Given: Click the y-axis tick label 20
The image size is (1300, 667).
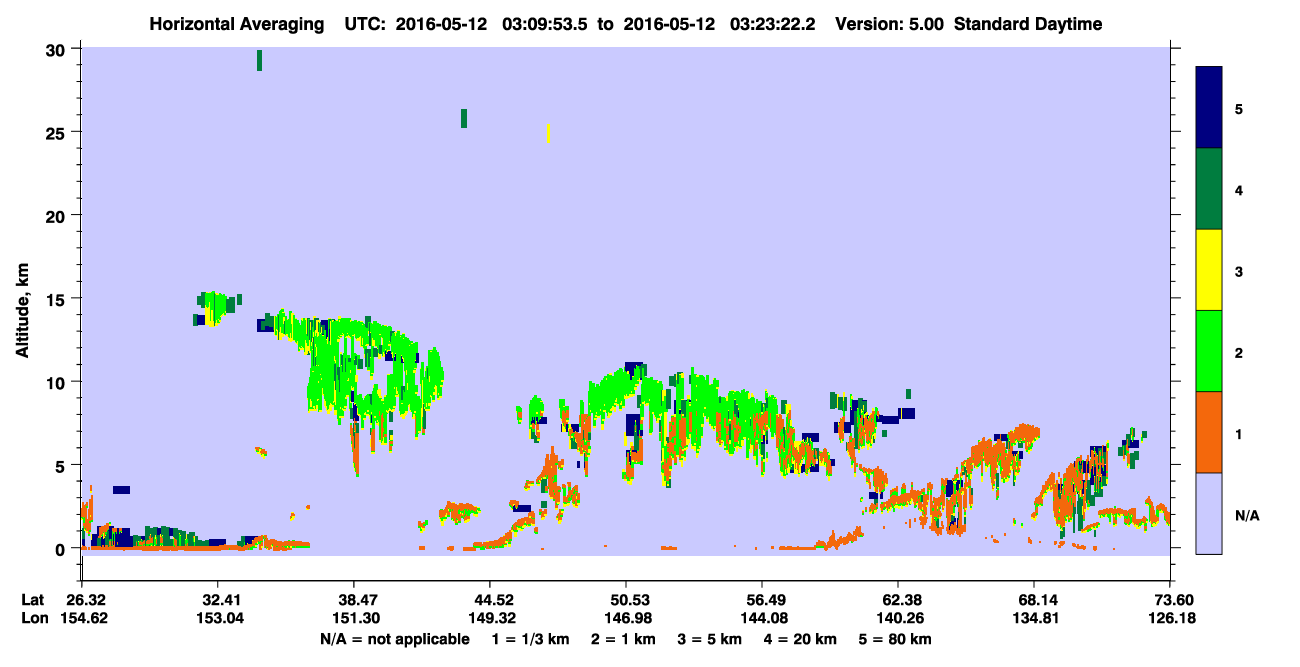Looking at the screenshot, I should tap(58, 215).
